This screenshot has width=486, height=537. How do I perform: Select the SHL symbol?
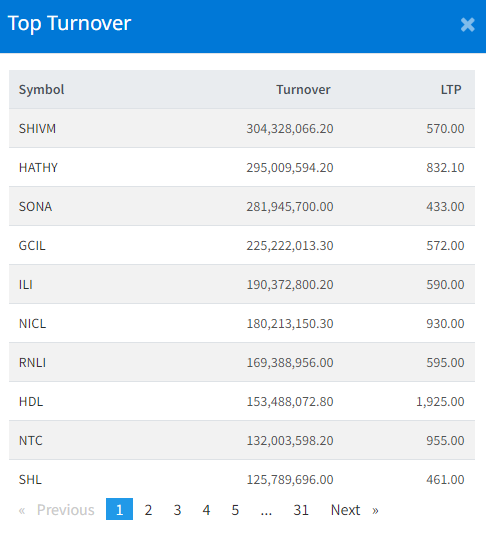pos(30,480)
